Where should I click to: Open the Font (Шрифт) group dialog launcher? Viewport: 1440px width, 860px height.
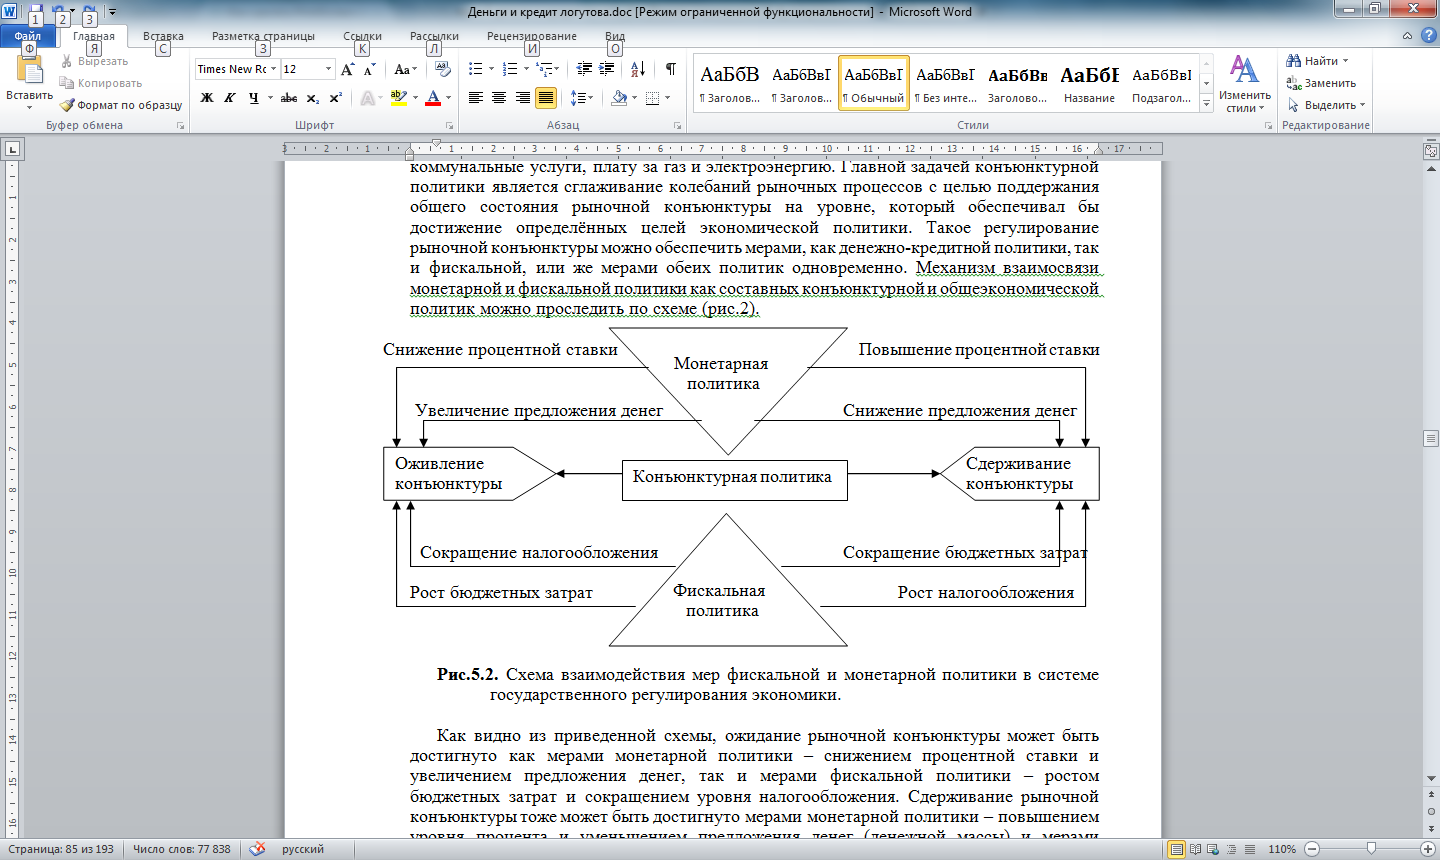(449, 126)
